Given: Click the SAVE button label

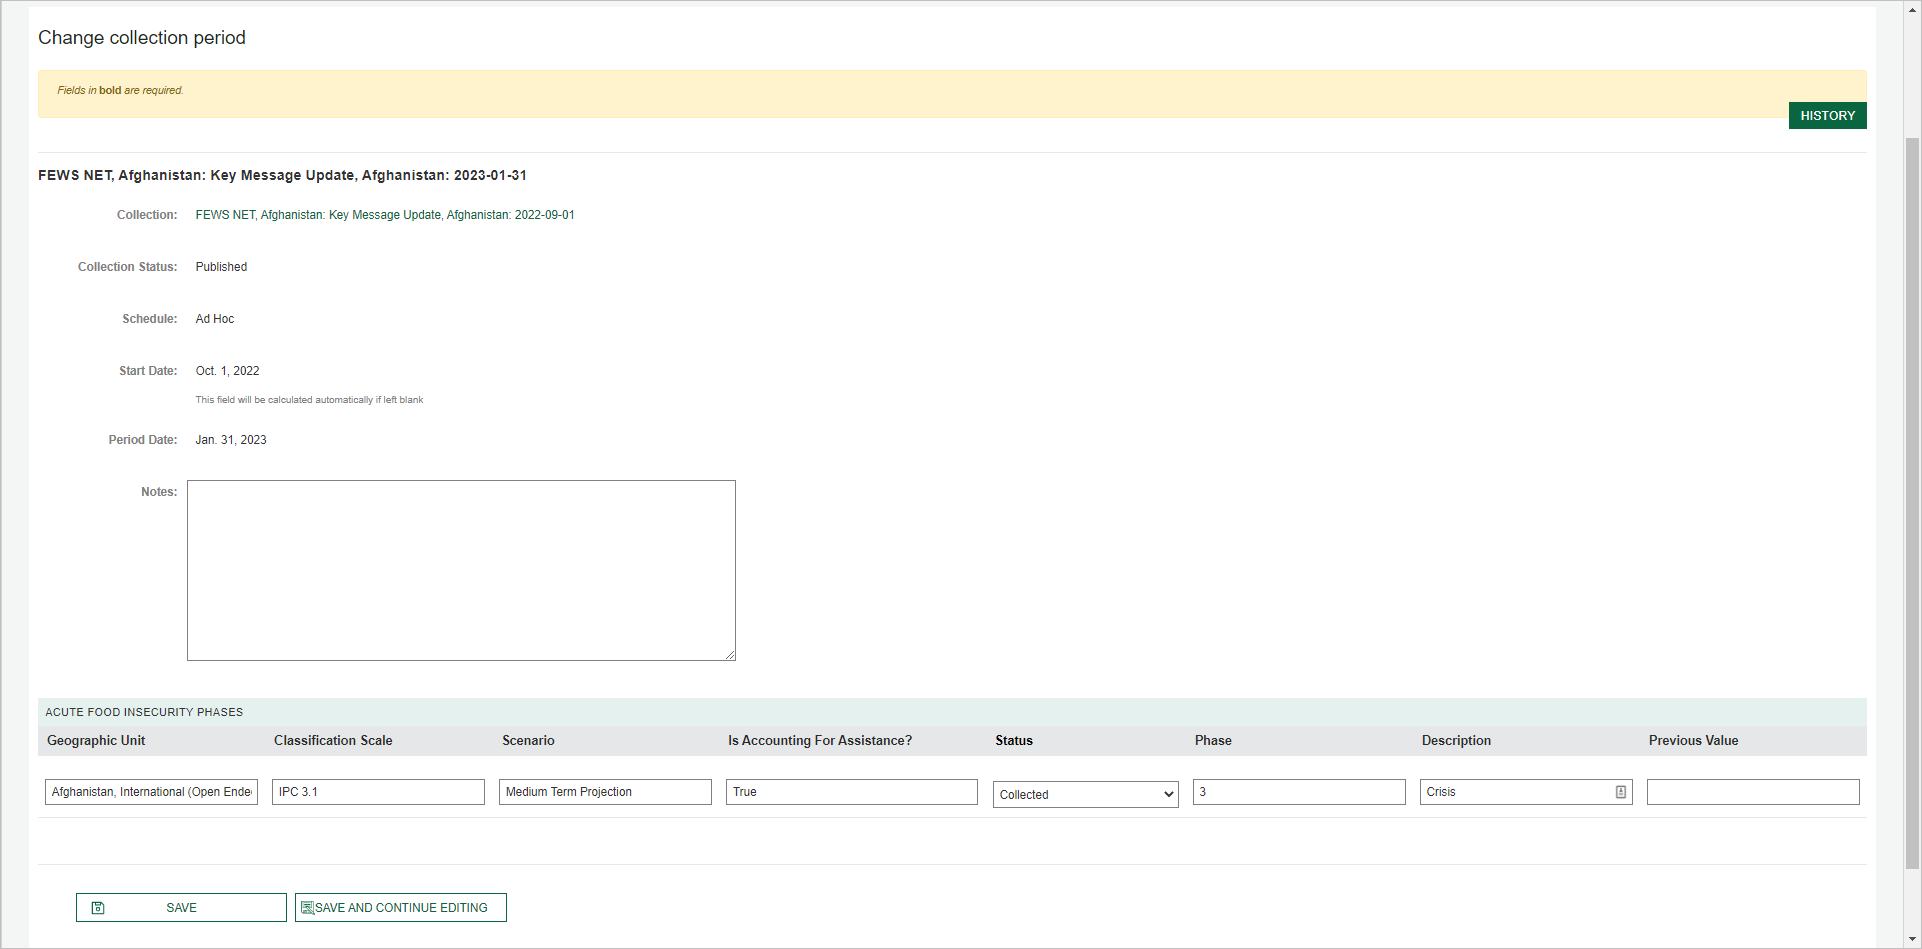Looking at the screenshot, I should (181, 908).
